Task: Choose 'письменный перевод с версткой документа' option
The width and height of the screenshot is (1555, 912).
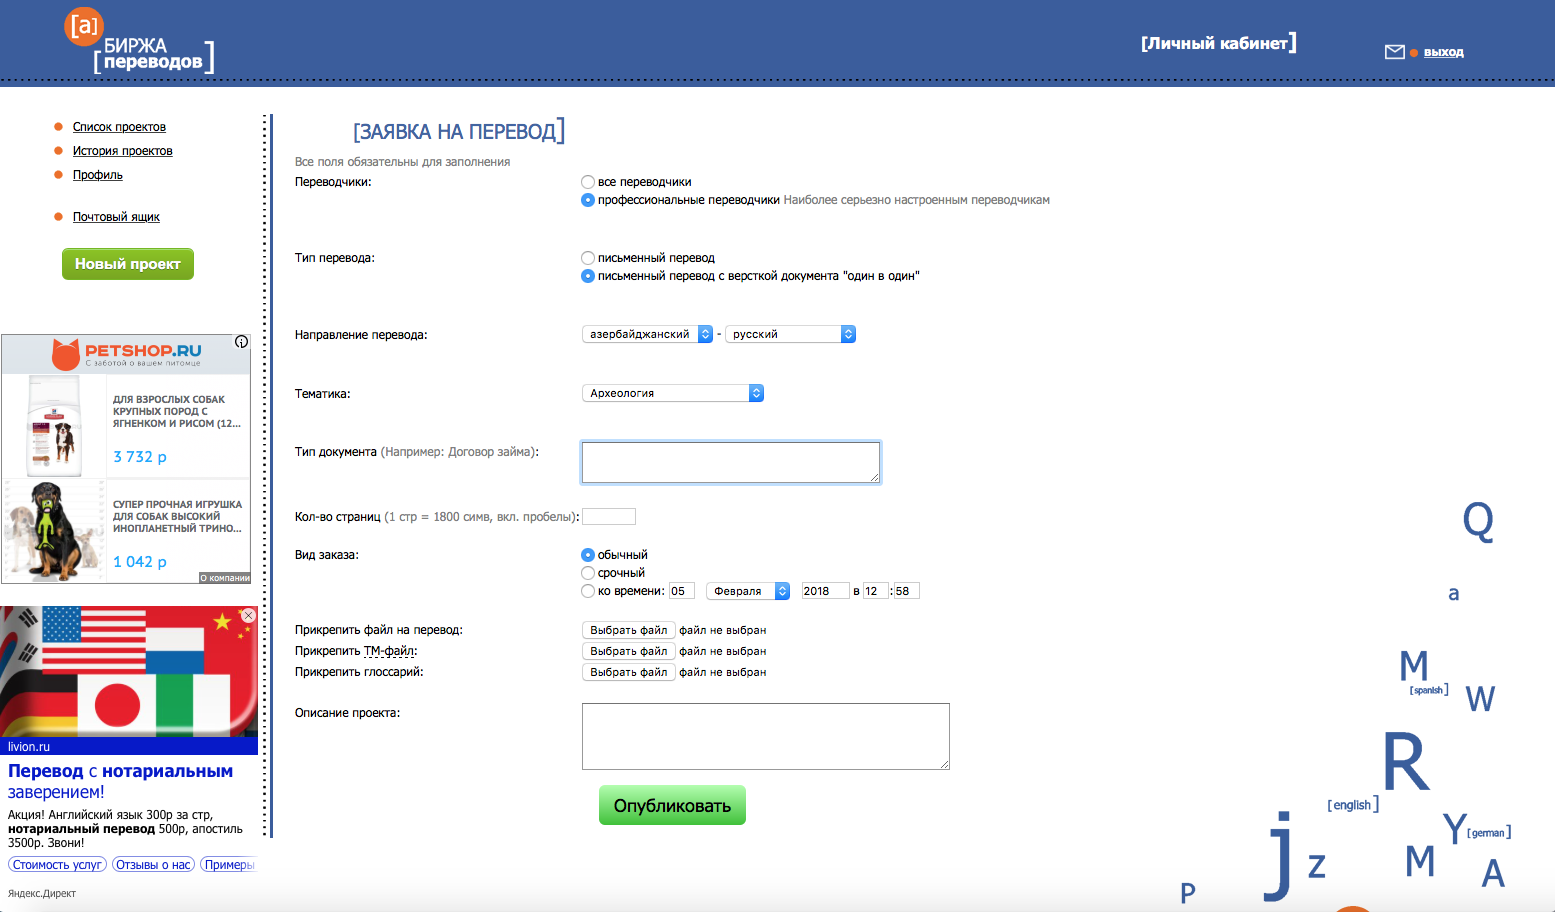Action: tap(588, 276)
